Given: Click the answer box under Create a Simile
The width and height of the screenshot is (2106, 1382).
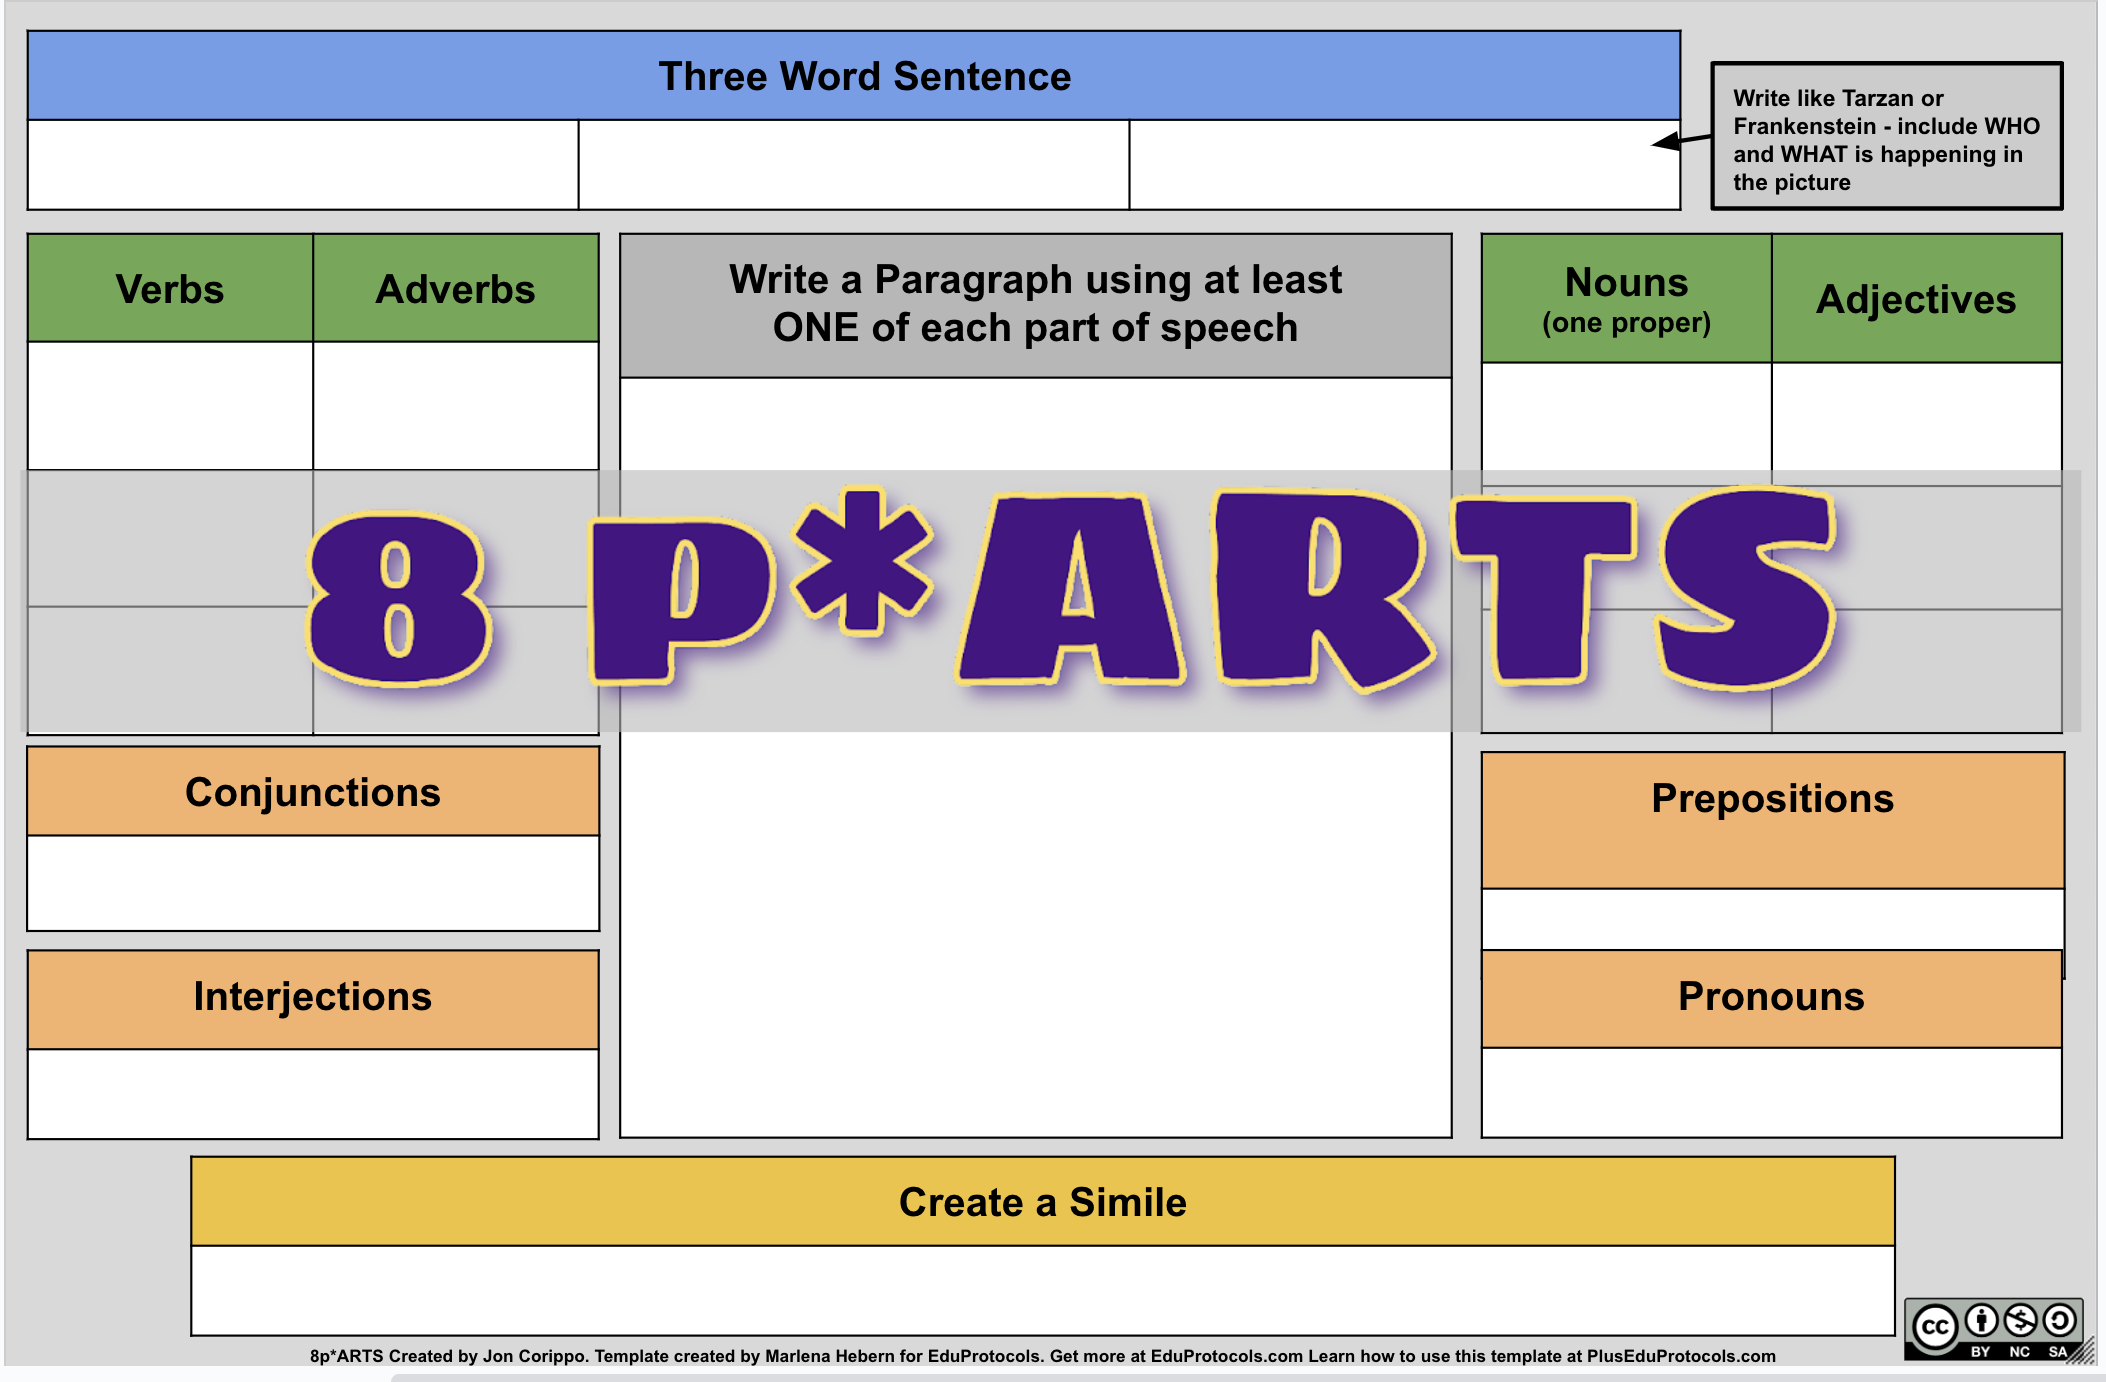Looking at the screenshot, I should pos(1042,1289).
